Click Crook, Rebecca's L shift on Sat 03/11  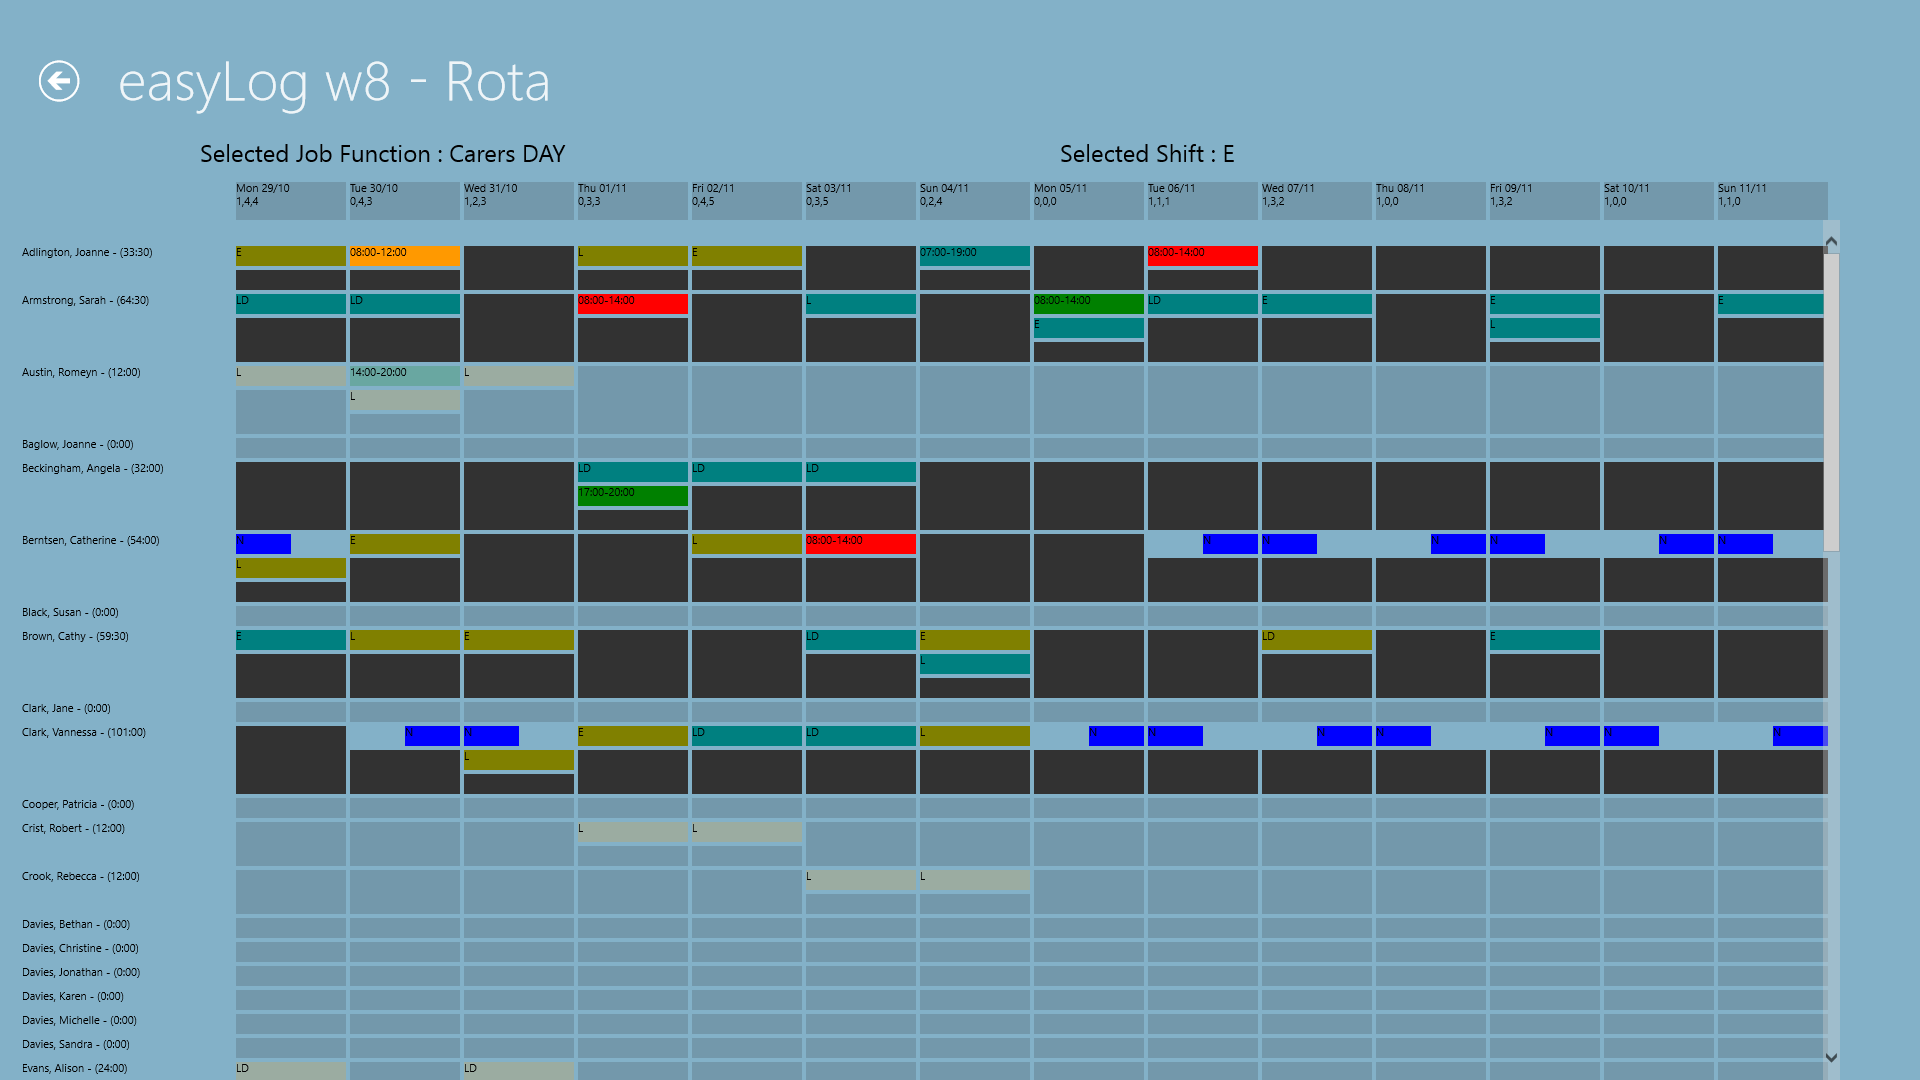pyautogui.click(x=860, y=879)
